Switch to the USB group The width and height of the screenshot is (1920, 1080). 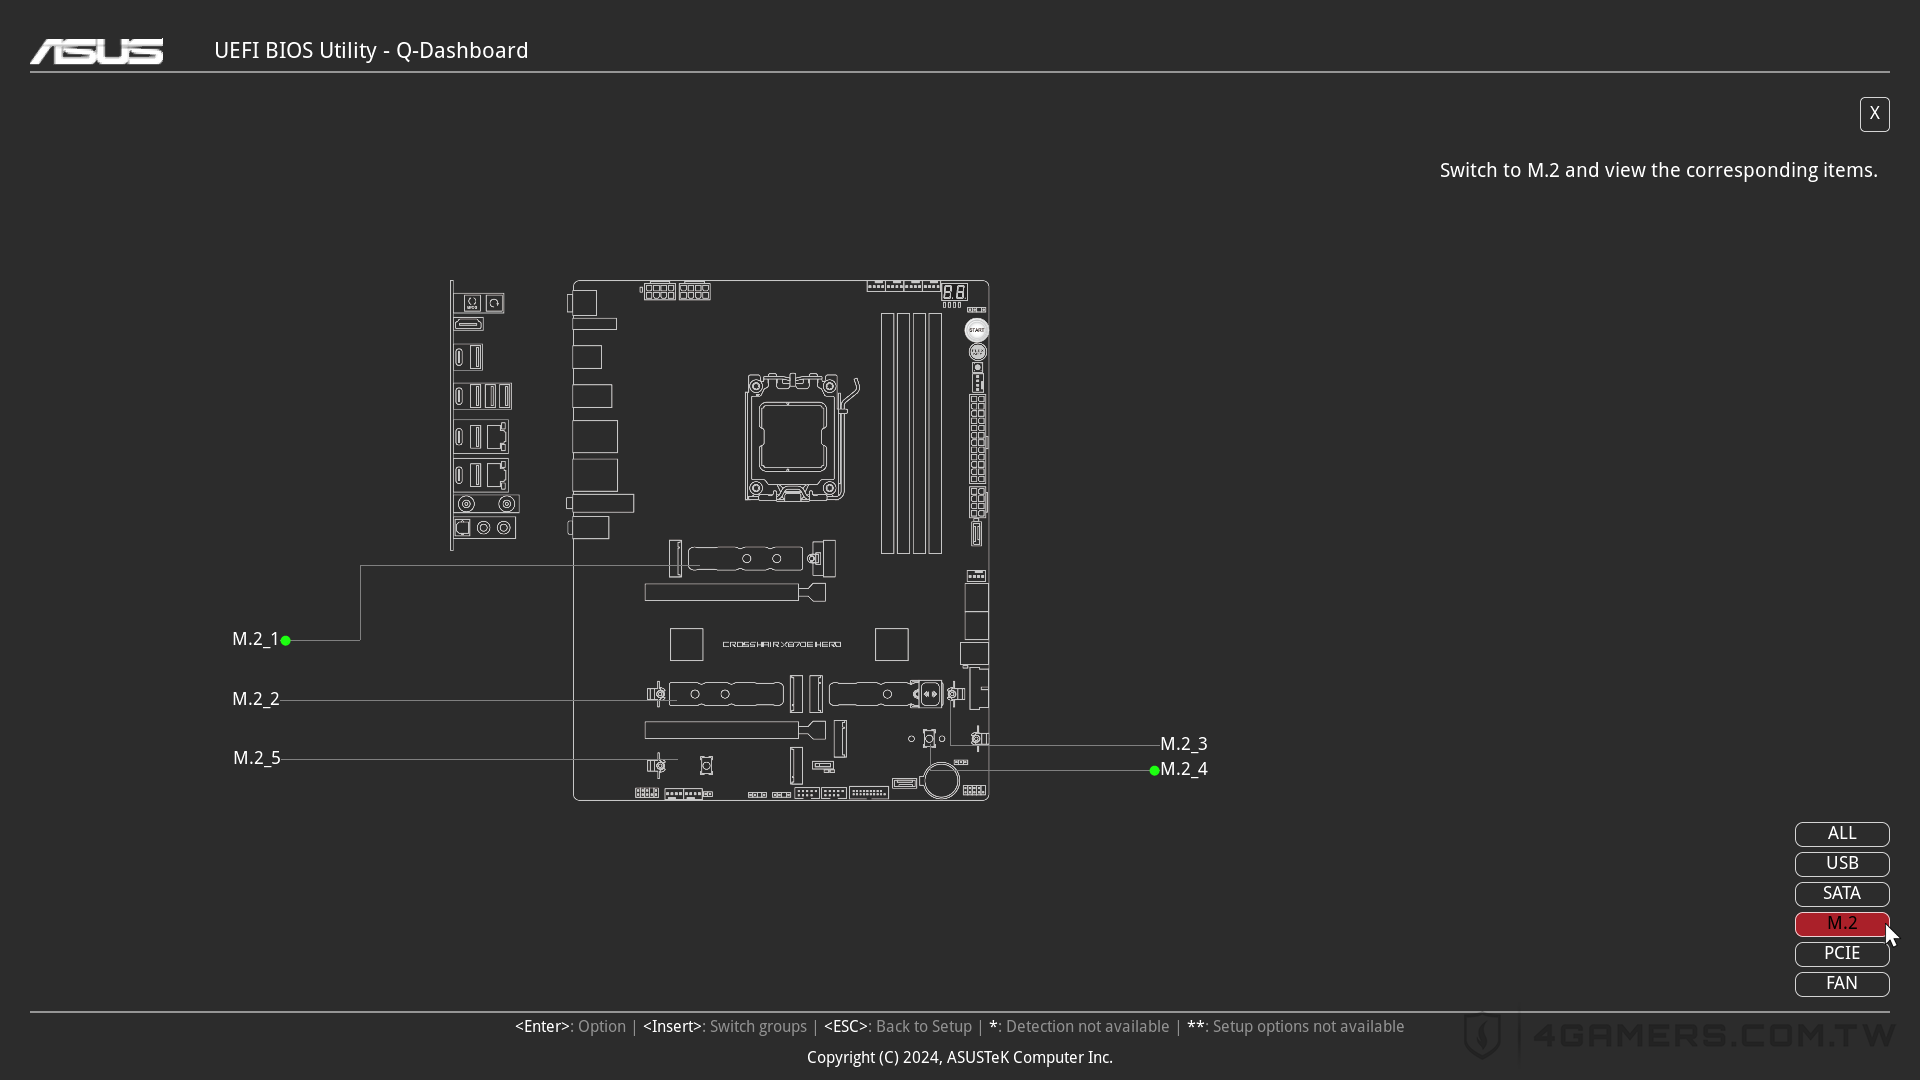[1842, 864]
